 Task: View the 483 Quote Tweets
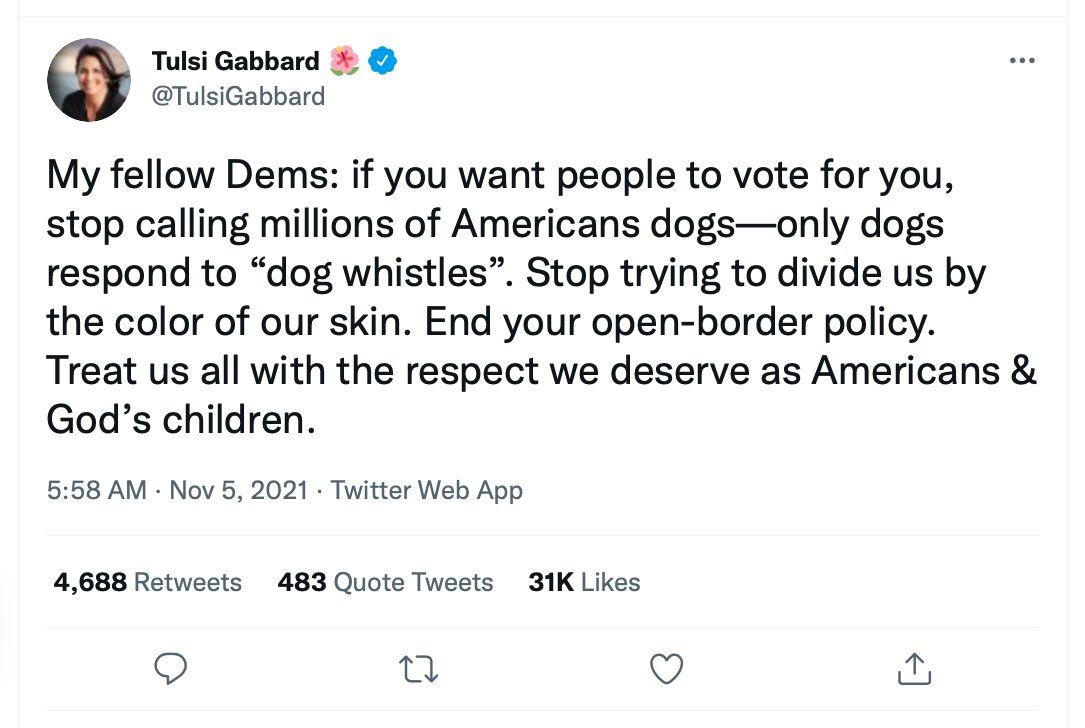385,582
